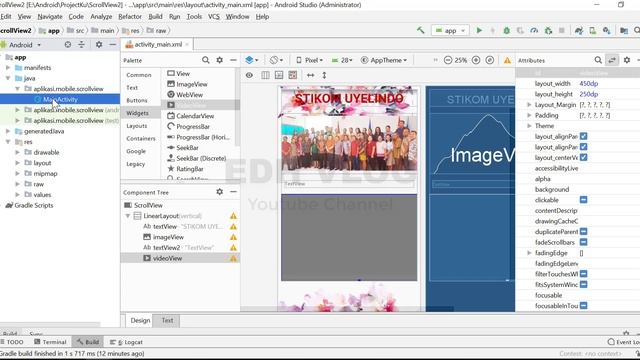The width and height of the screenshot is (640, 360).
Task: Open the app run configuration dropdown
Action: click(451, 31)
